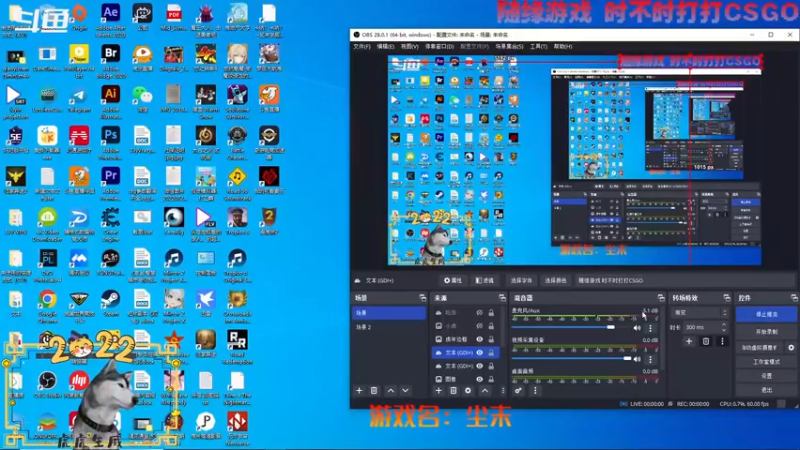This screenshot has width=800, height=450.
Task: Move the scene down in Scenes panel
Action: point(406,391)
